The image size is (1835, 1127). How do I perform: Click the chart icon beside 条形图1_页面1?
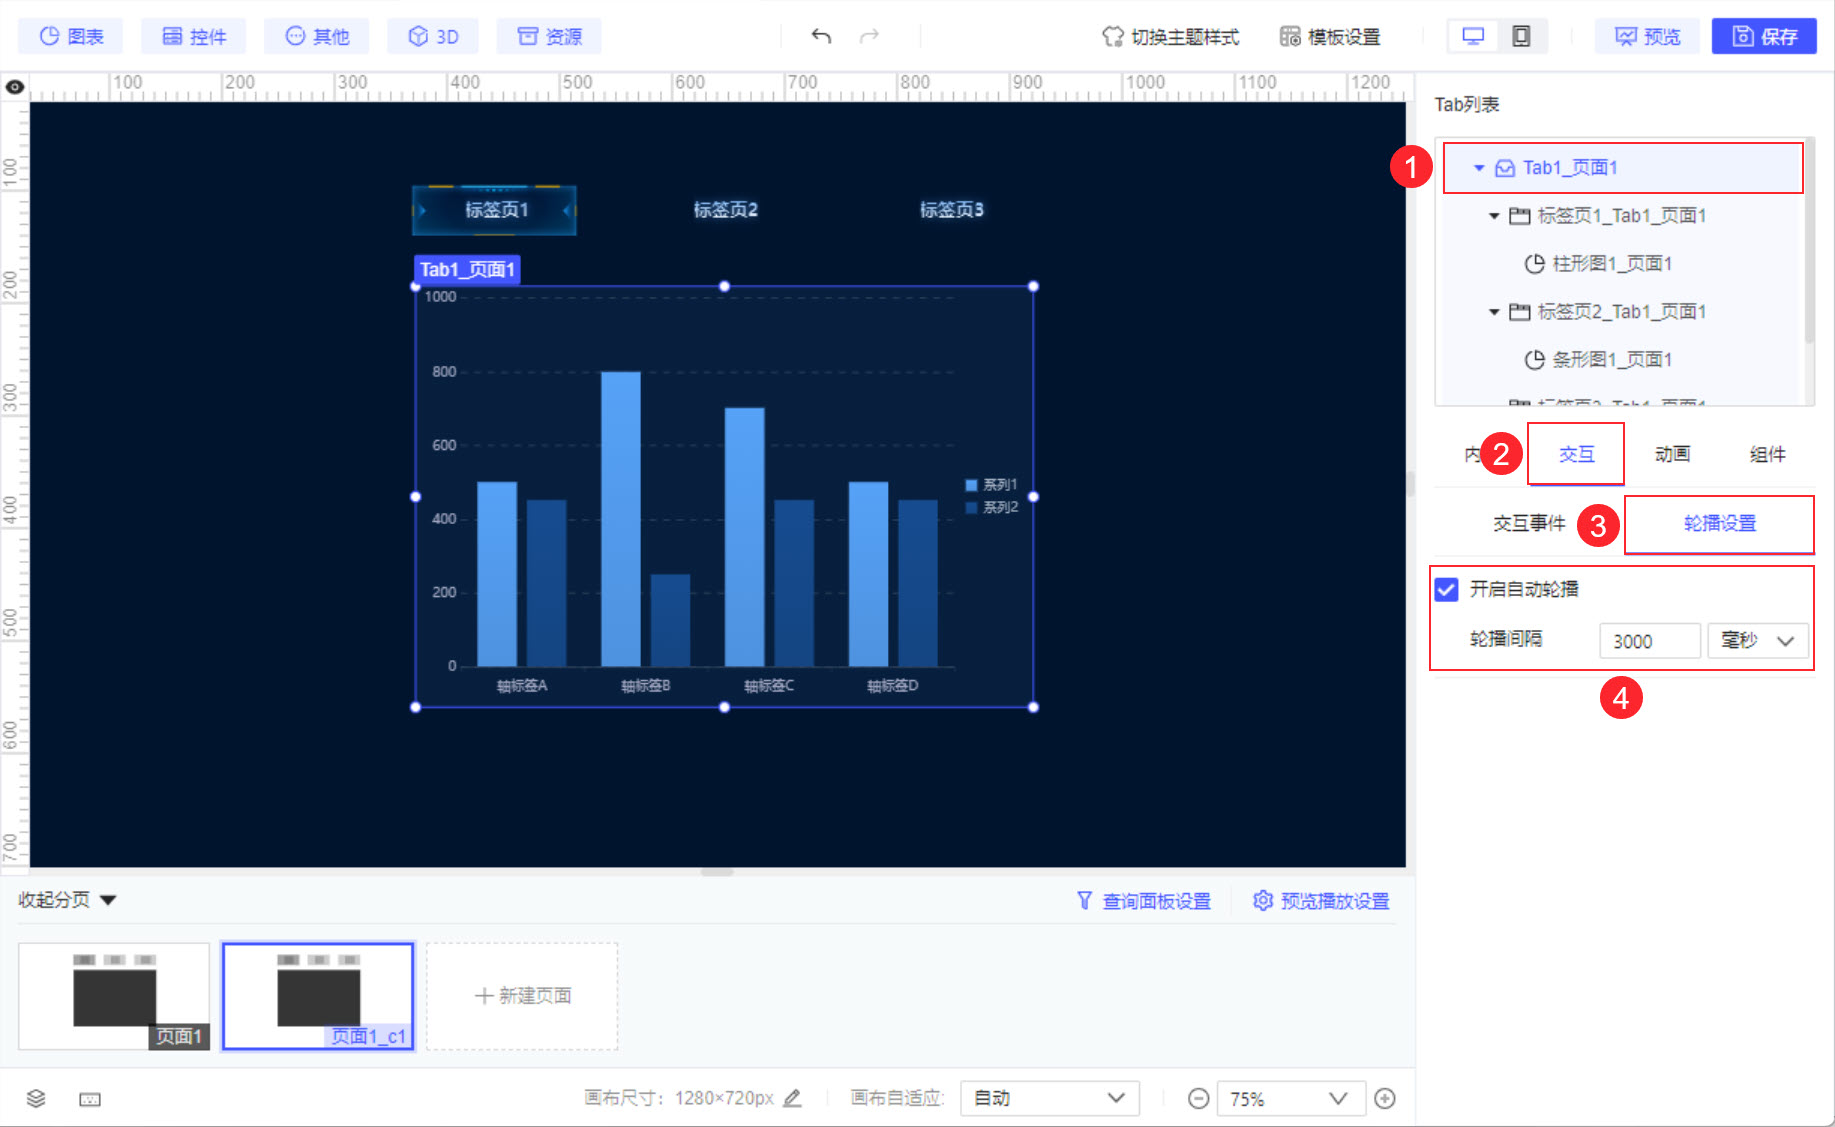pyautogui.click(x=1534, y=360)
